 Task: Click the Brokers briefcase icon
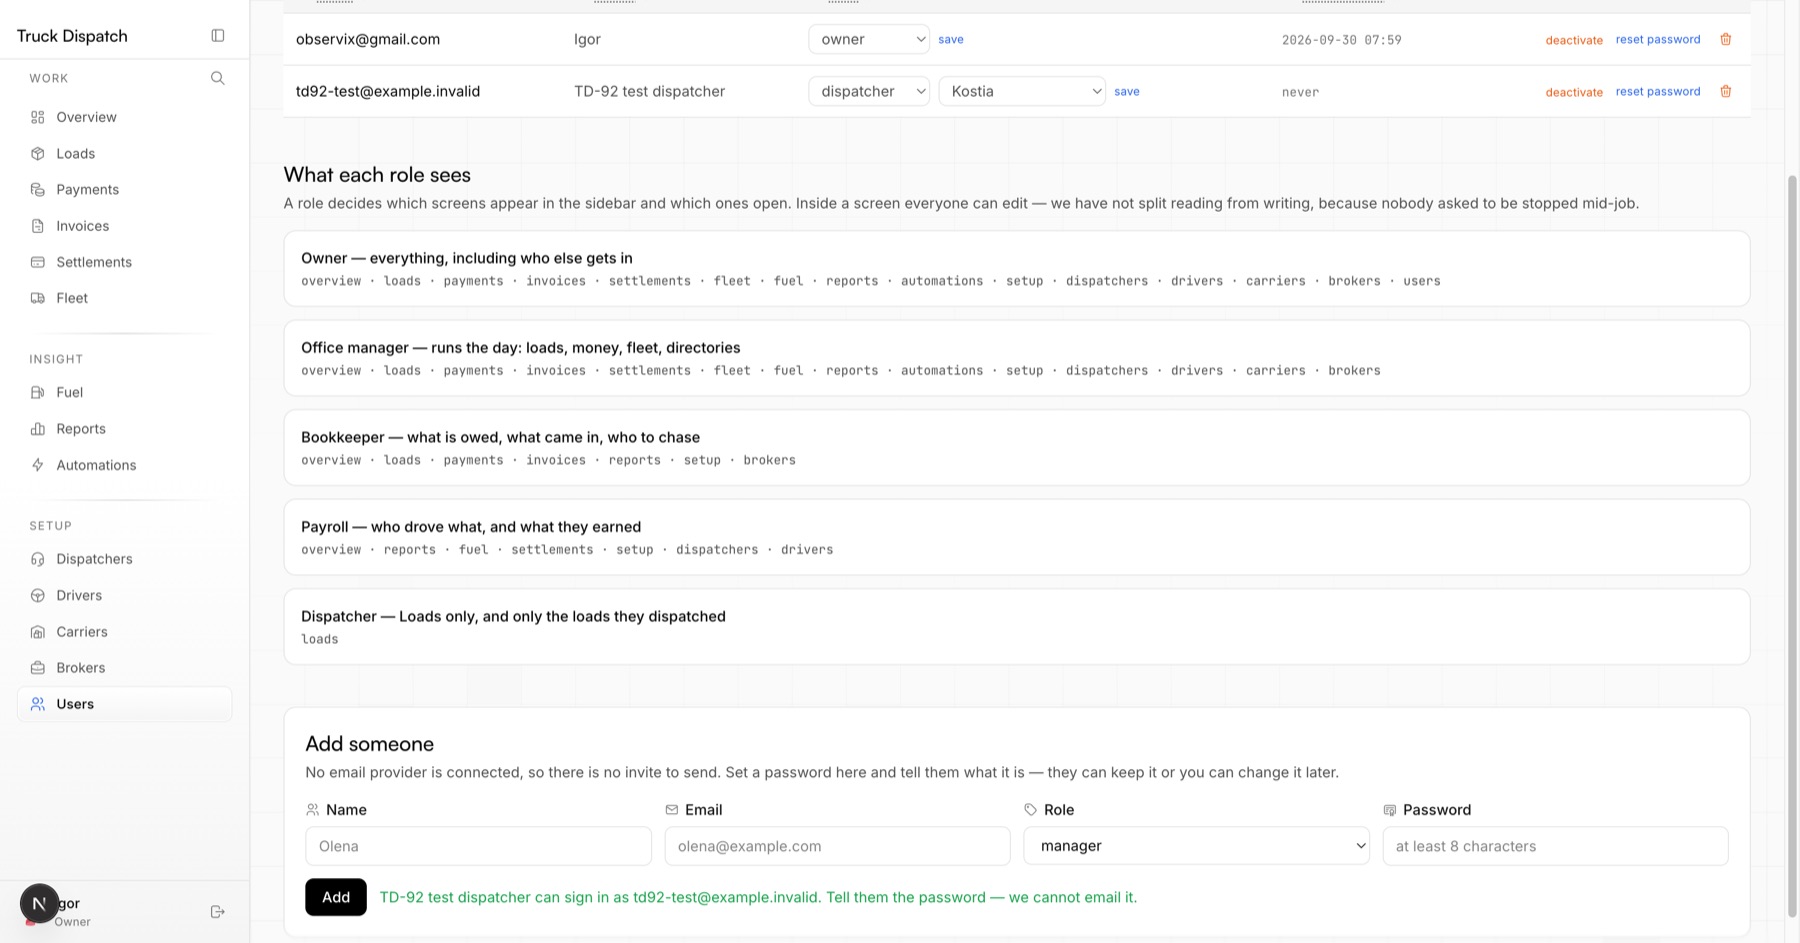coord(38,668)
